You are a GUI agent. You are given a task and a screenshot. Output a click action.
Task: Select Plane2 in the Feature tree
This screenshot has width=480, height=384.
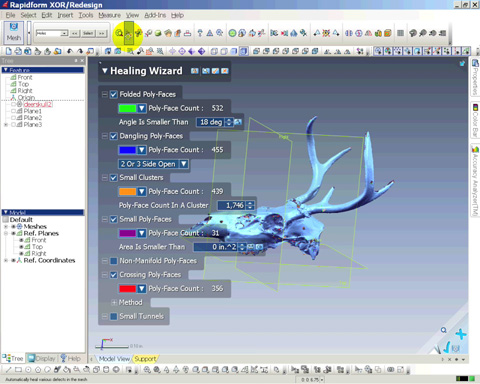(x=33, y=118)
